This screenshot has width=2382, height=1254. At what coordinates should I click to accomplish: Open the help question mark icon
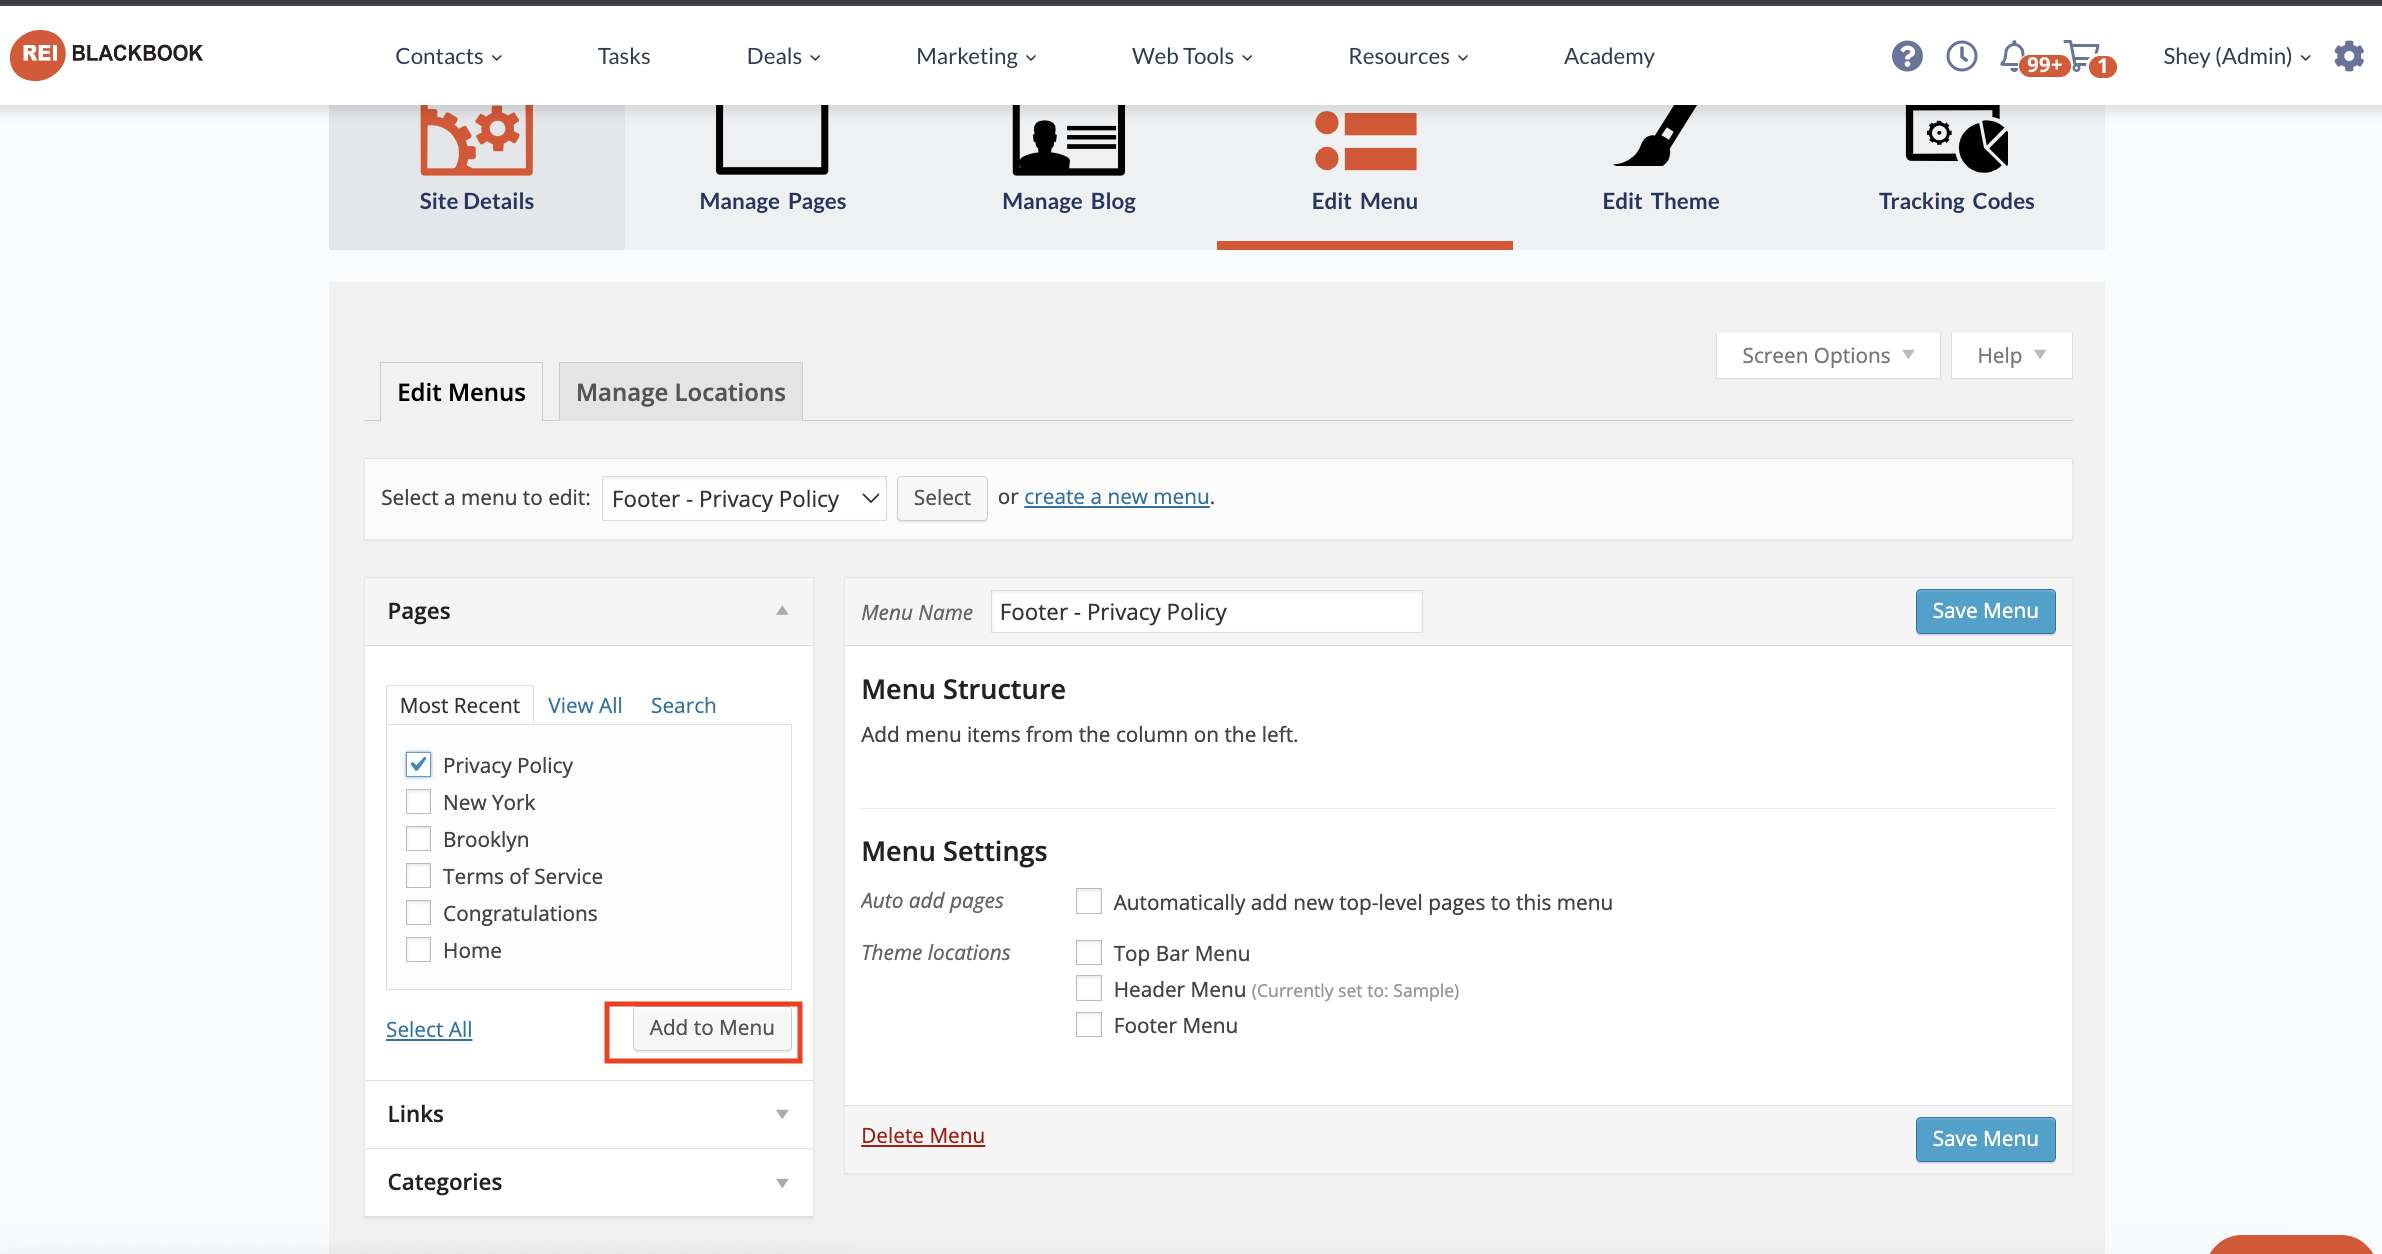click(x=1907, y=56)
